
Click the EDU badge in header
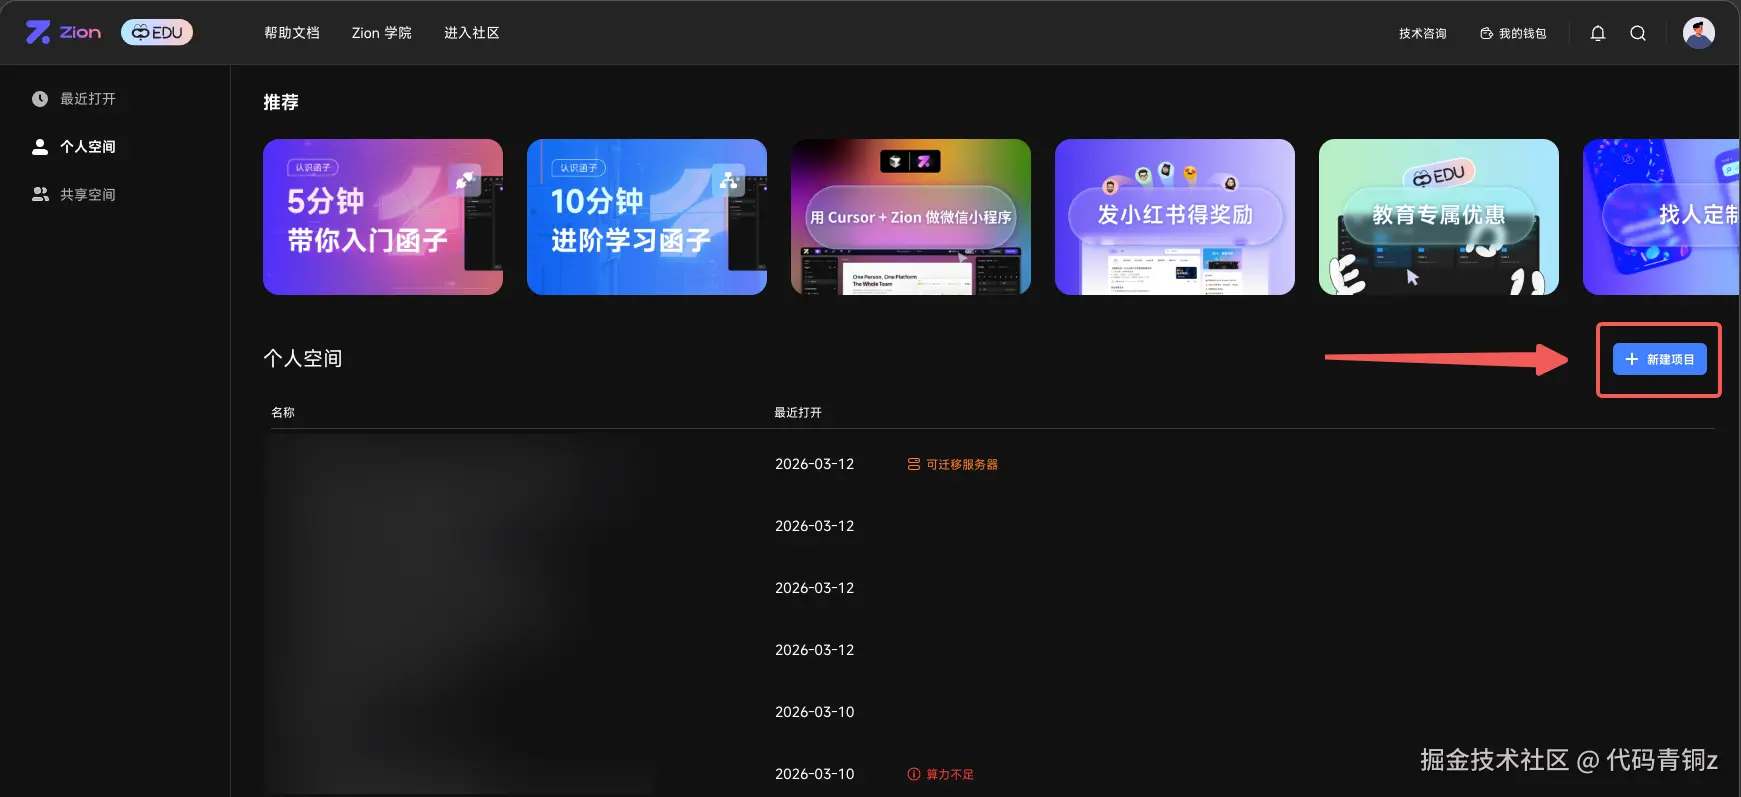coord(157,33)
